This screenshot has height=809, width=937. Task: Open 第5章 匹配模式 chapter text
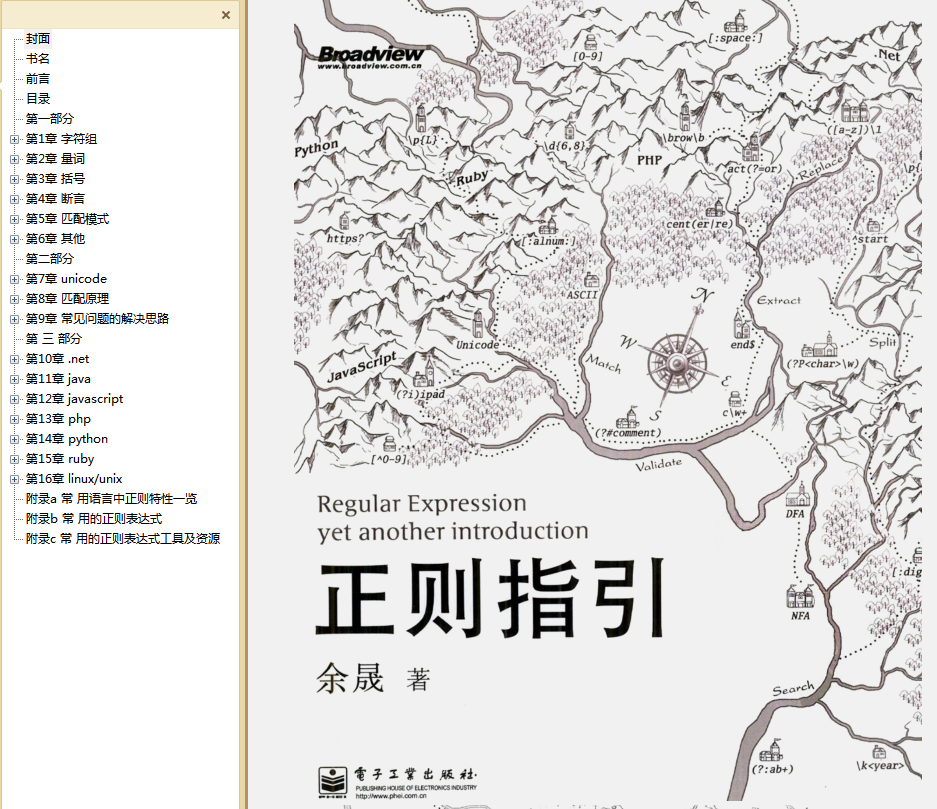click(67, 219)
